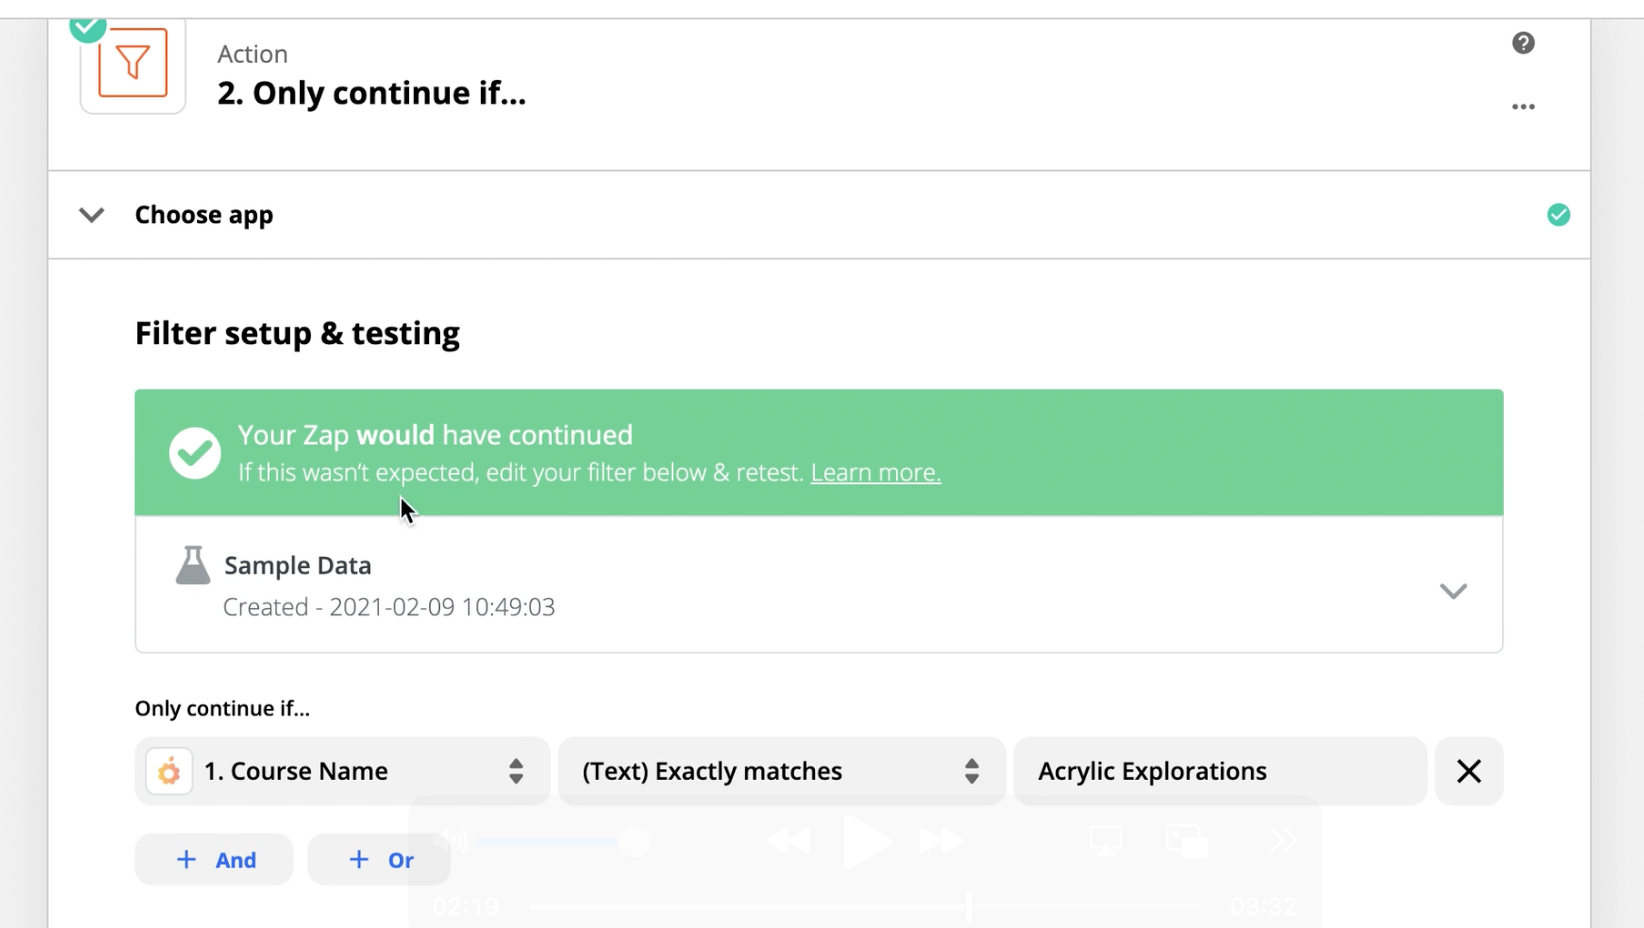Click the rewind button in player

click(788, 842)
